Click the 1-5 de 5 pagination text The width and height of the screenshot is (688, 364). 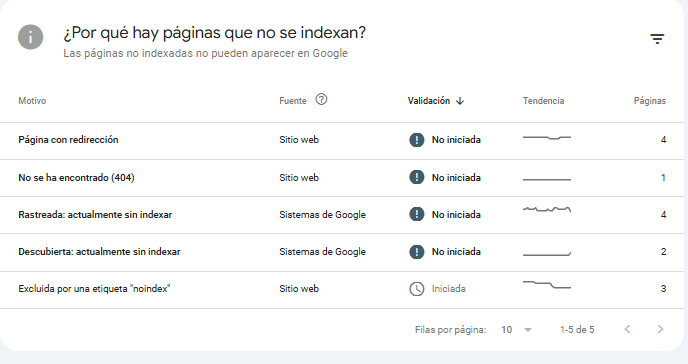(x=577, y=329)
